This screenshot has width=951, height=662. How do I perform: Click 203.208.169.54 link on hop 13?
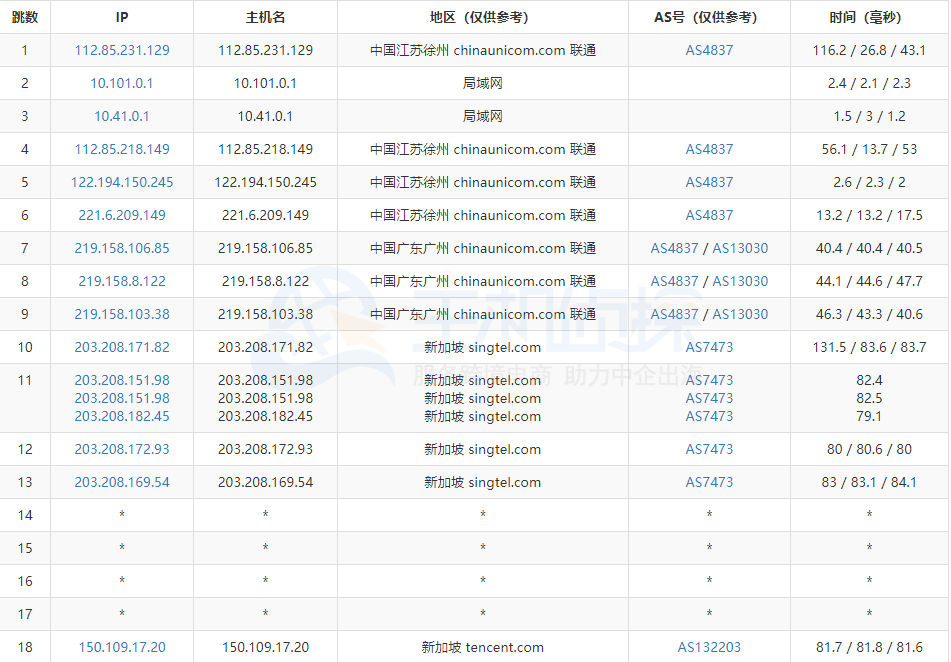click(x=122, y=482)
